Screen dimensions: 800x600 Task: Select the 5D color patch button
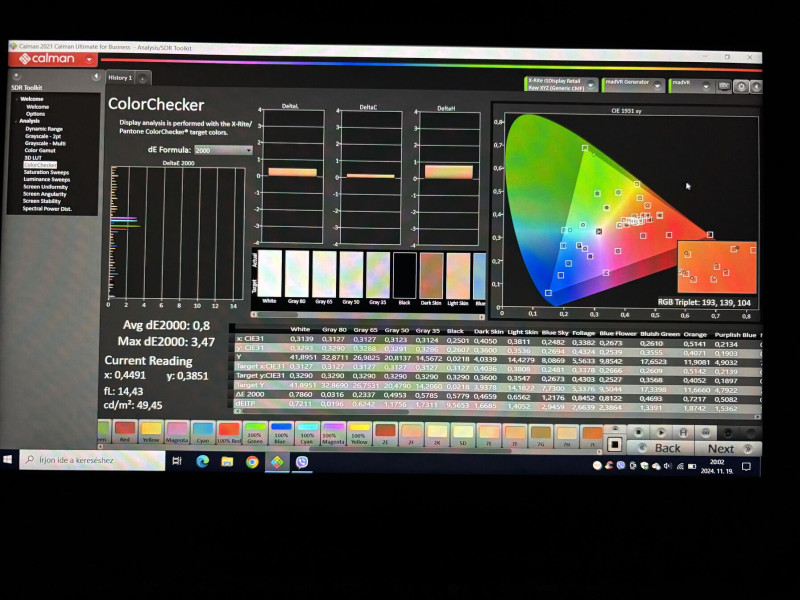pyautogui.click(x=463, y=435)
